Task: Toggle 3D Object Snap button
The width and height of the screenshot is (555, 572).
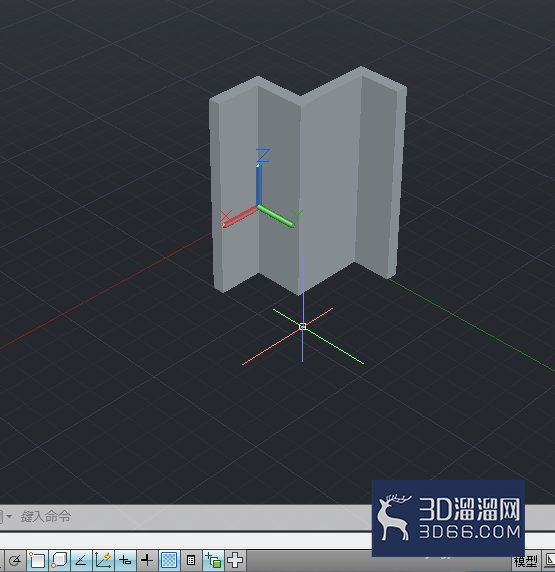Action: [59, 560]
